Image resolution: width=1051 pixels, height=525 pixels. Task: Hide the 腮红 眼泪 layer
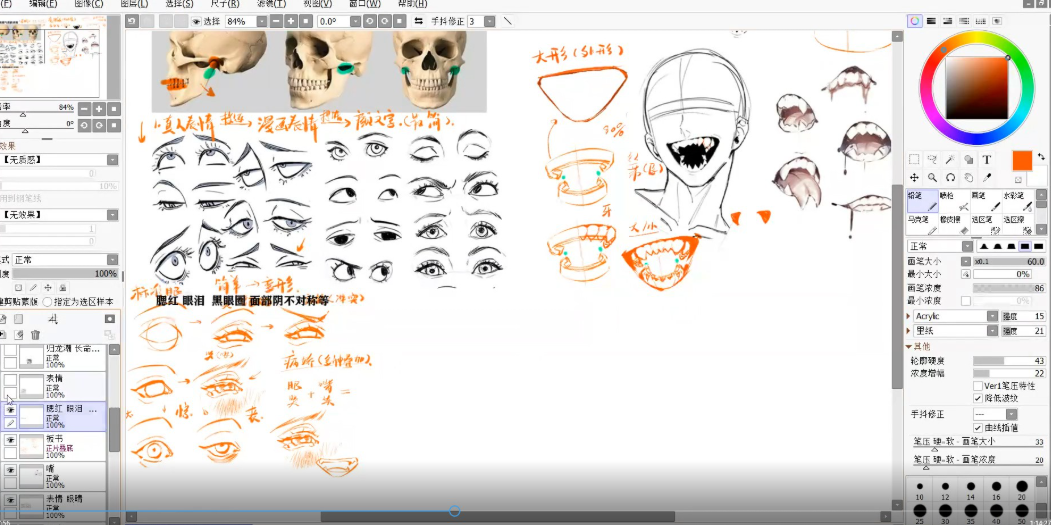[10, 409]
